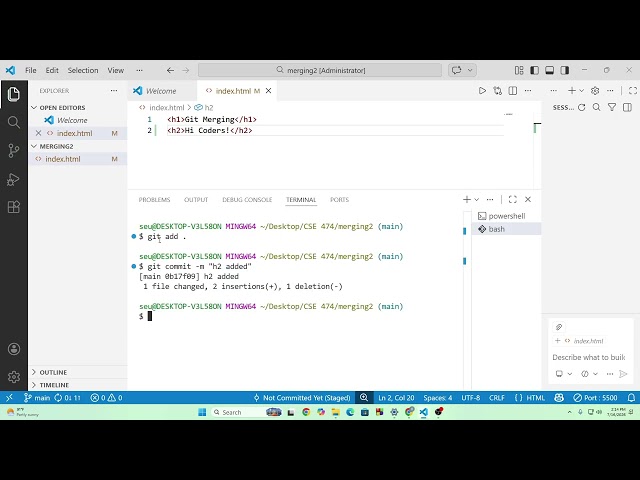
Task: Open the File menu
Action: [x=31, y=70]
